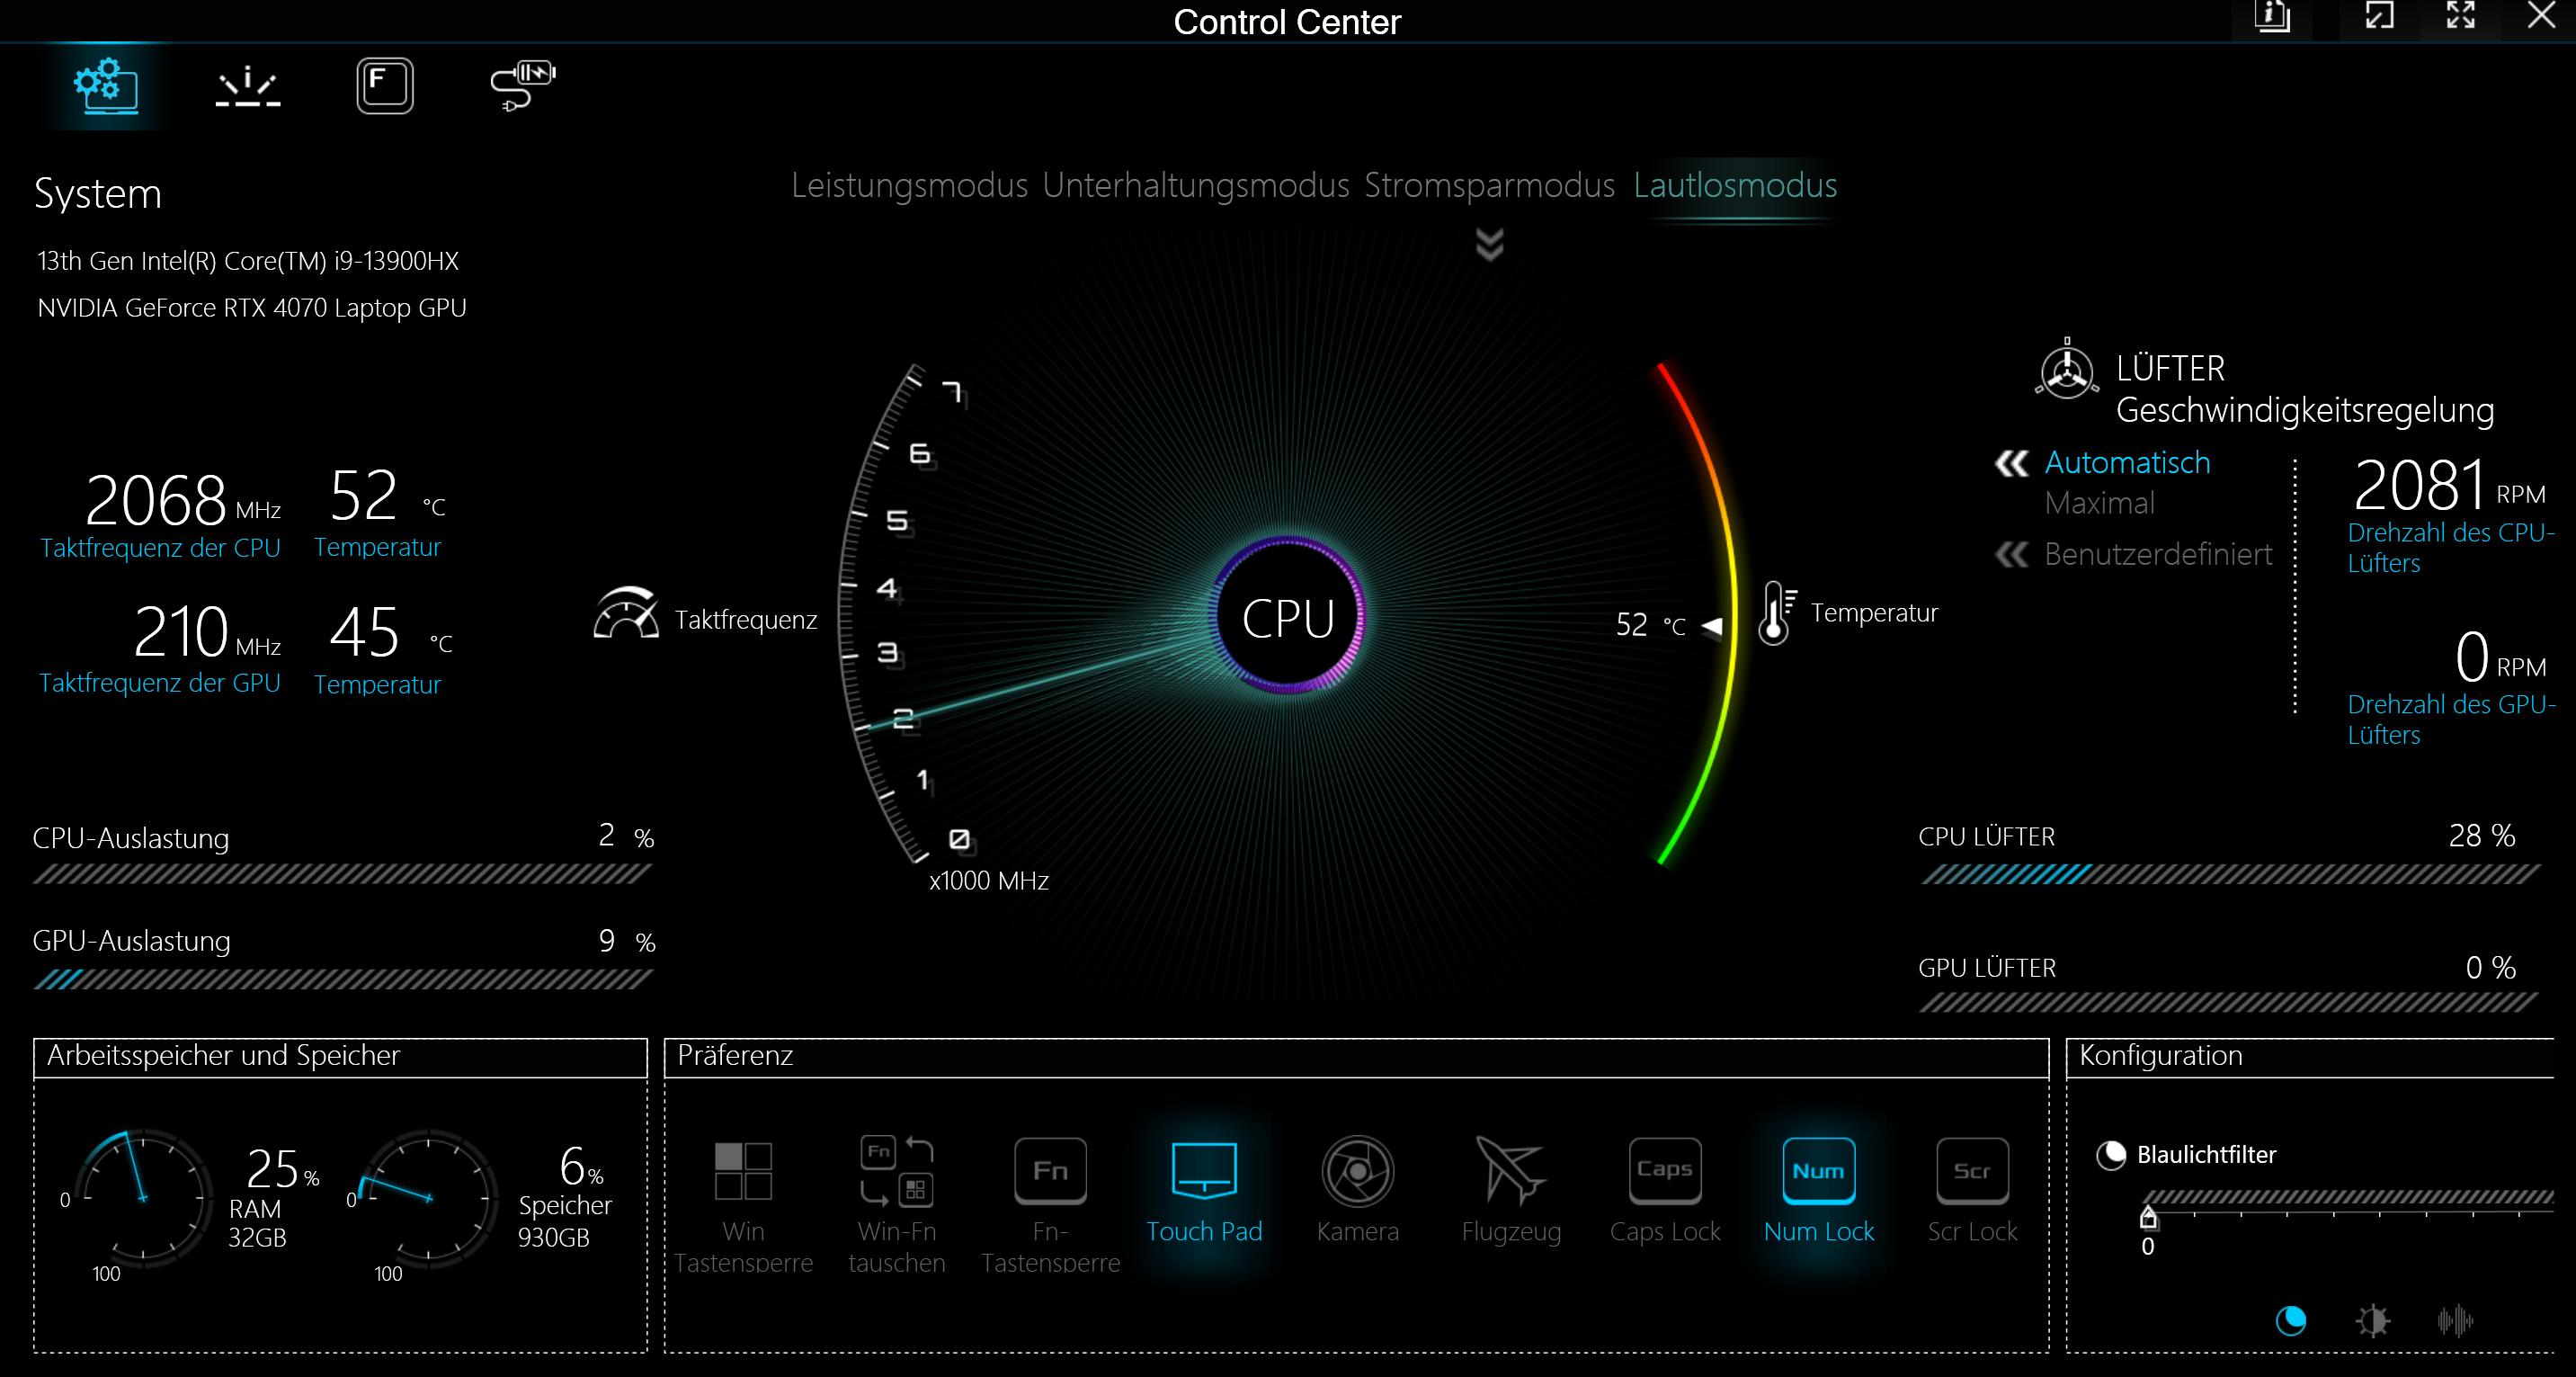This screenshot has height=1377, width=2576.
Task: Open the battery and power cable page icon
Action: click(x=522, y=86)
